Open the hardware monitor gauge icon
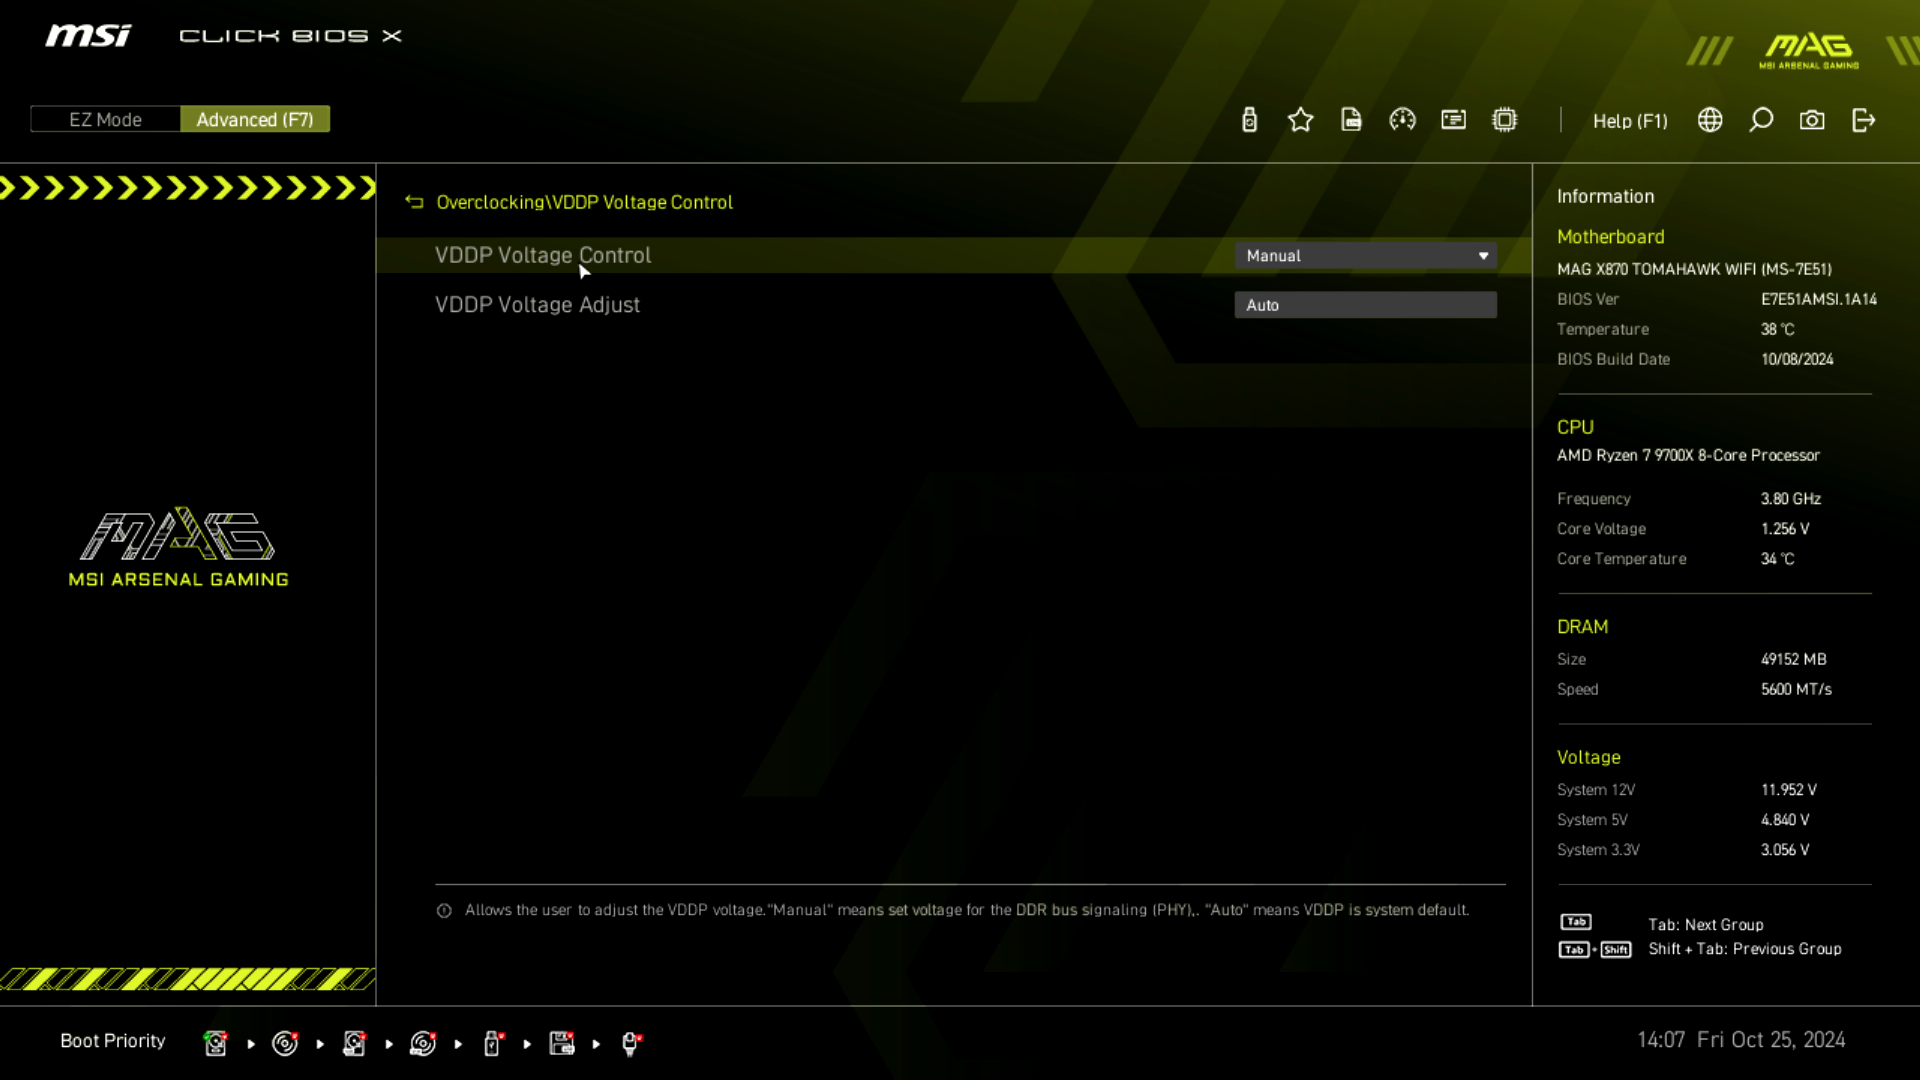This screenshot has width=1920, height=1080. tap(1402, 120)
